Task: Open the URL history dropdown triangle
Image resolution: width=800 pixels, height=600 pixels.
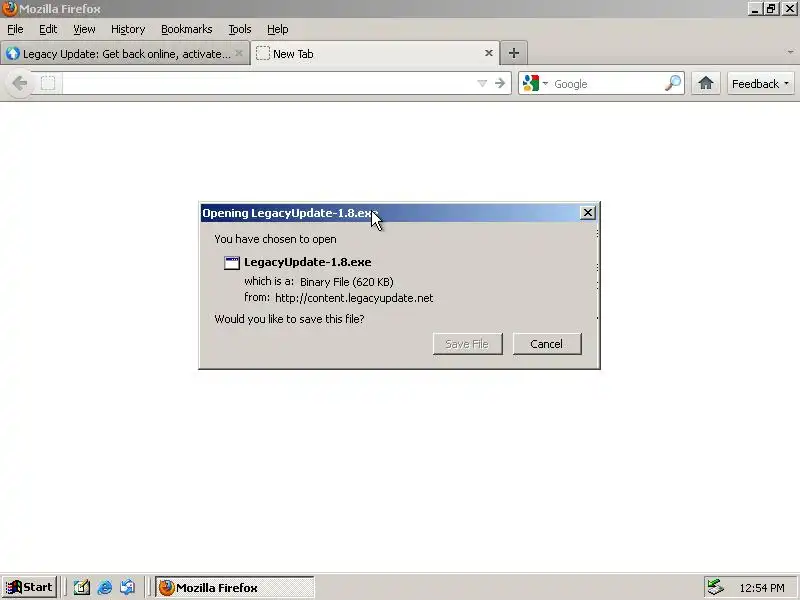Action: [x=482, y=83]
